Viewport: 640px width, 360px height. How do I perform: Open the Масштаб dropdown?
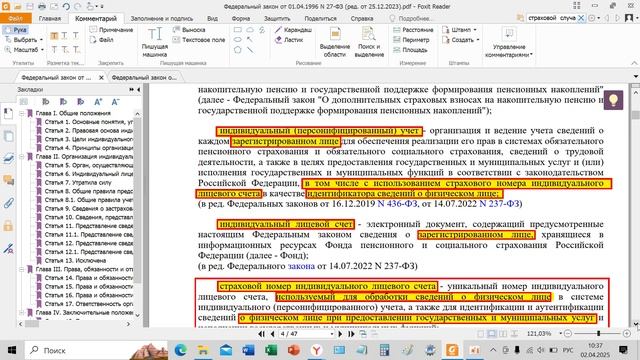pyautogui.click(x=24, y=50)
